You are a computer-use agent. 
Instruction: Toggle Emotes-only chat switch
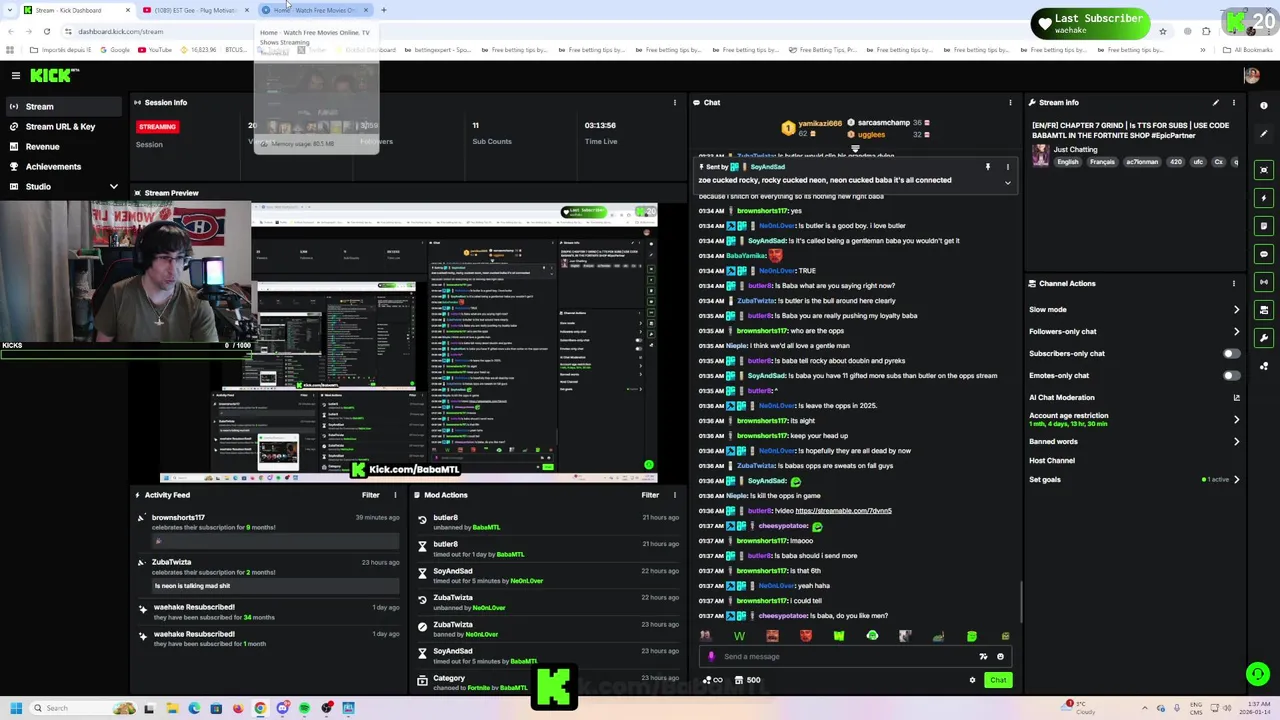click(x=1231, y=376)
